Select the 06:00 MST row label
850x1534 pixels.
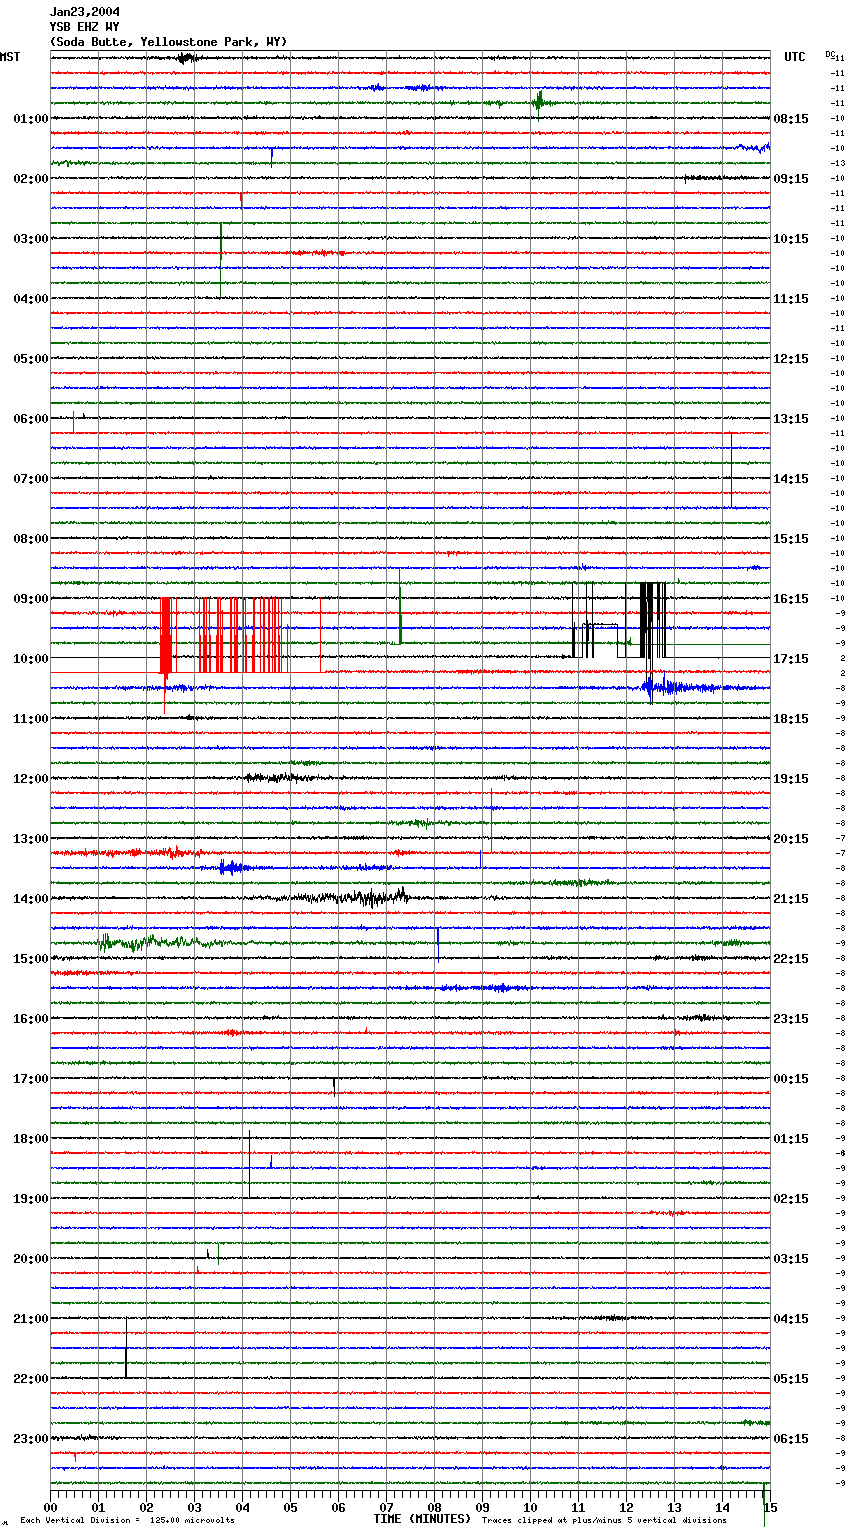(30, 419)
